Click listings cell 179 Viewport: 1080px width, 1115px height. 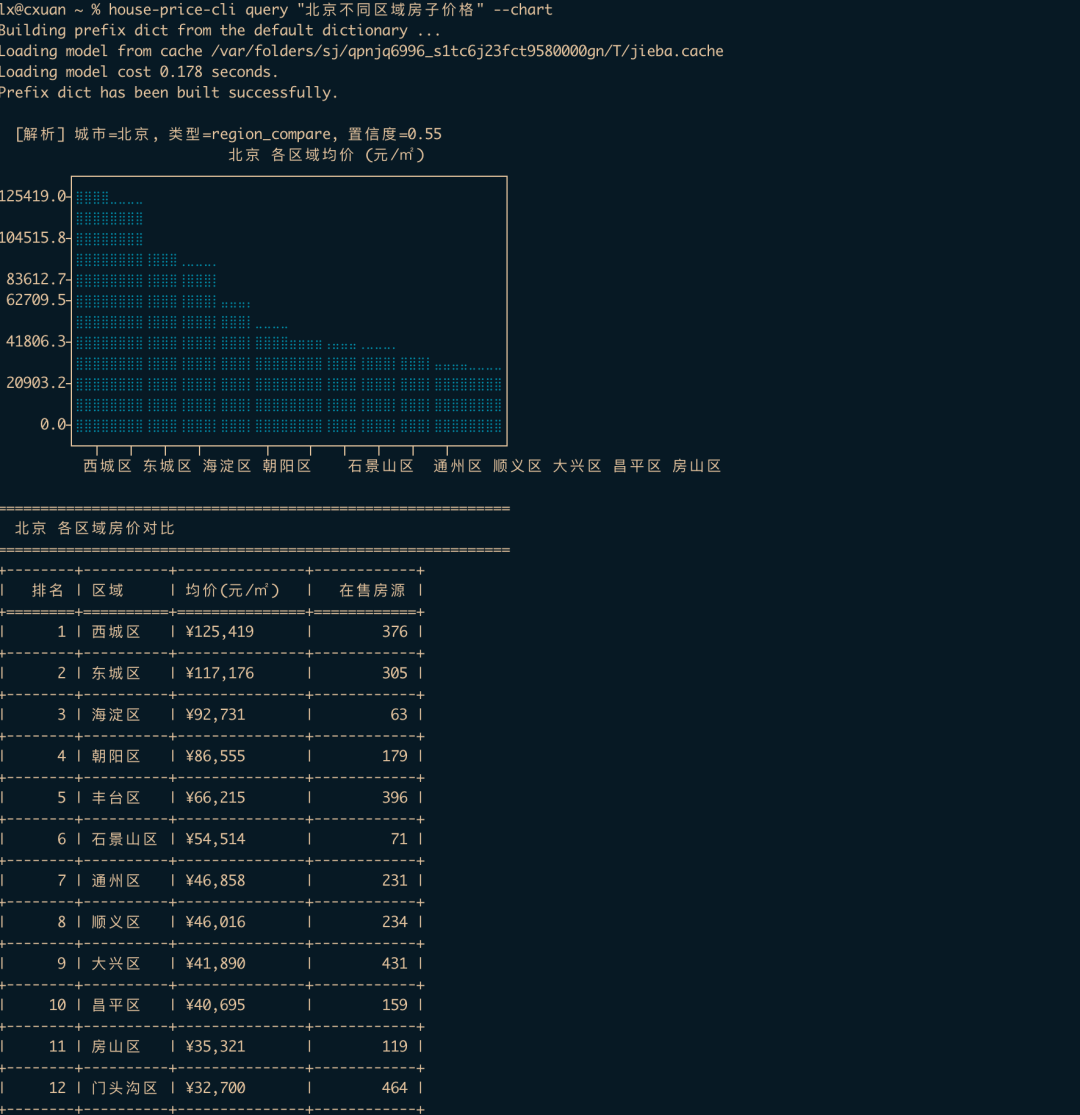pos(395,757)
